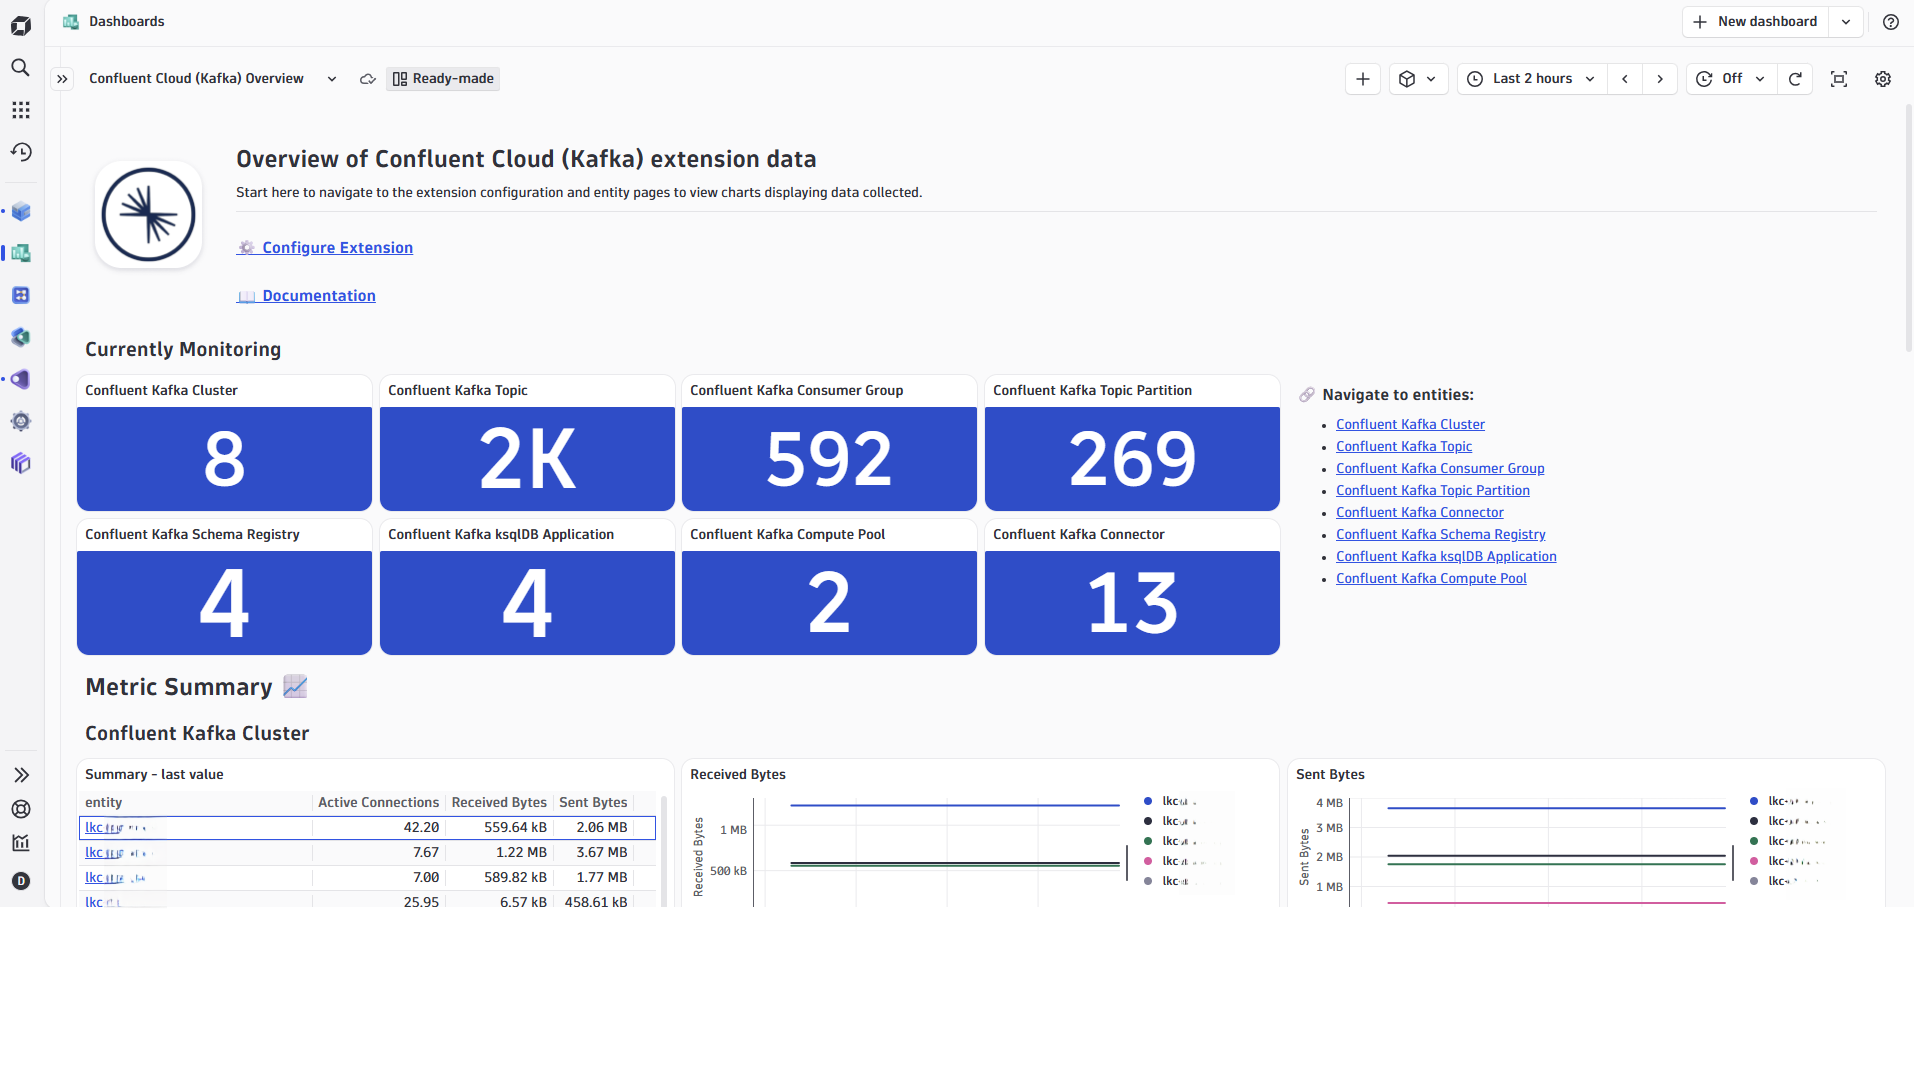Screen dimensions: 1920x1080
Task: Toggle blue series swatch in Received Bytes legend
Action: coord(1148,801)
